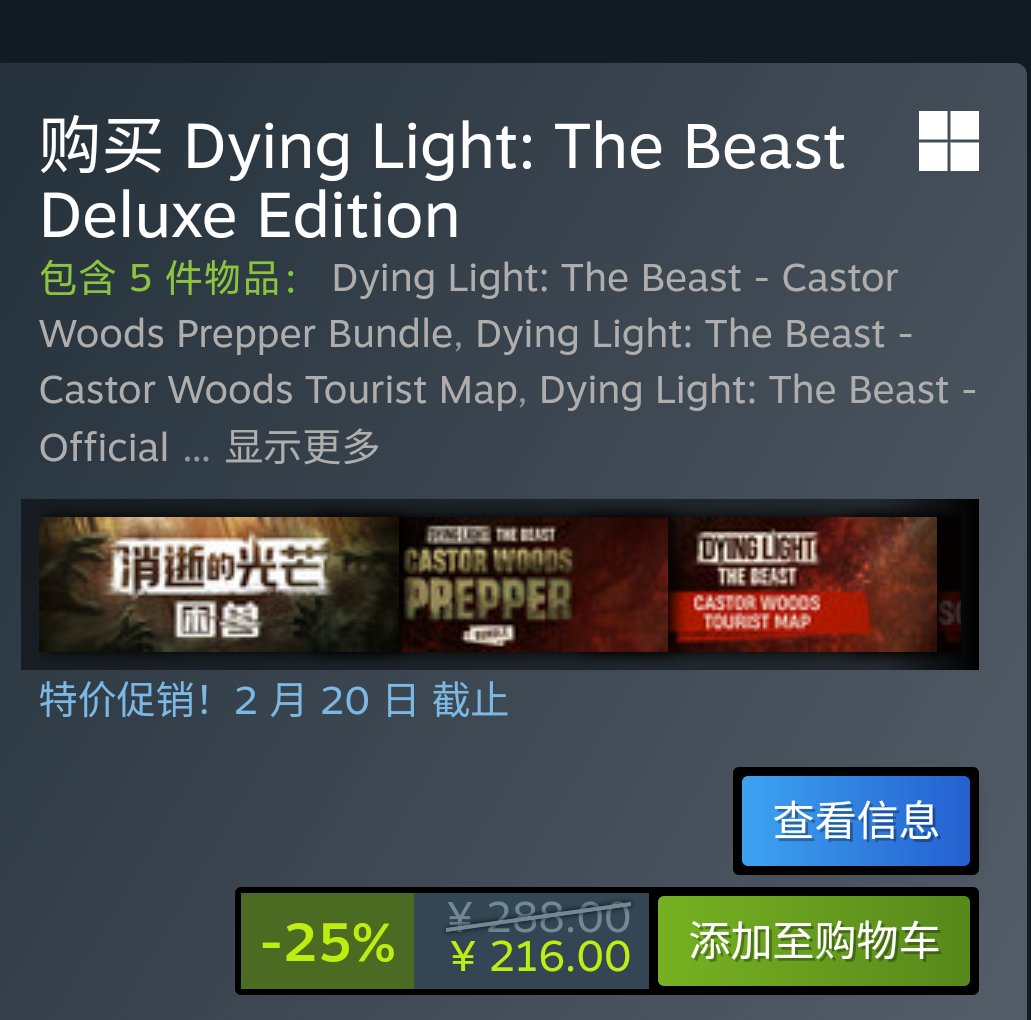Screen dimensions: 1031x1020
Task: Click the Windows platform icon
Action: click(948, 141)
